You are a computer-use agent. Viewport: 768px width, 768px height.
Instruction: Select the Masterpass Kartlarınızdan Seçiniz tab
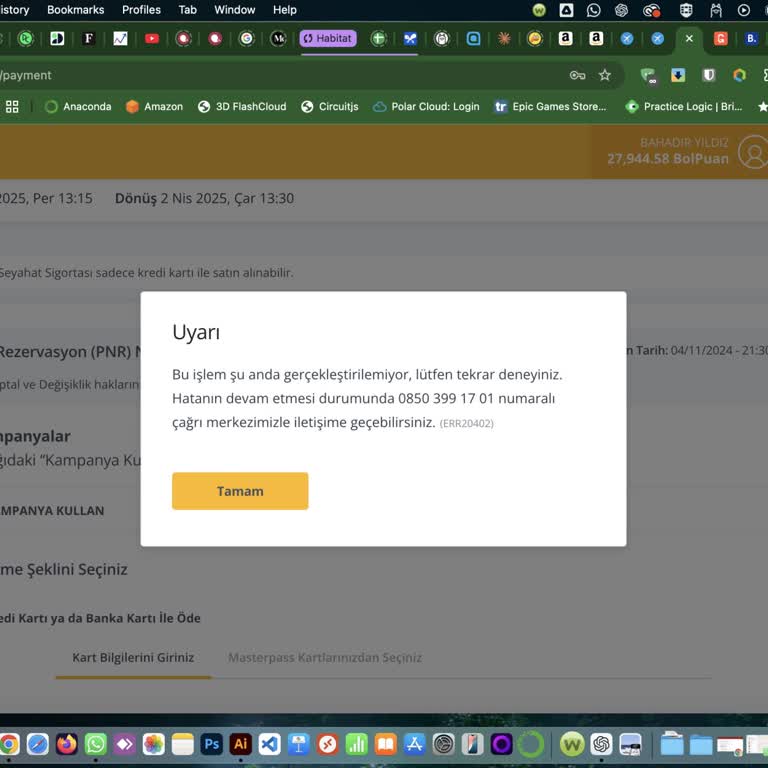click(x=325, y=658)
